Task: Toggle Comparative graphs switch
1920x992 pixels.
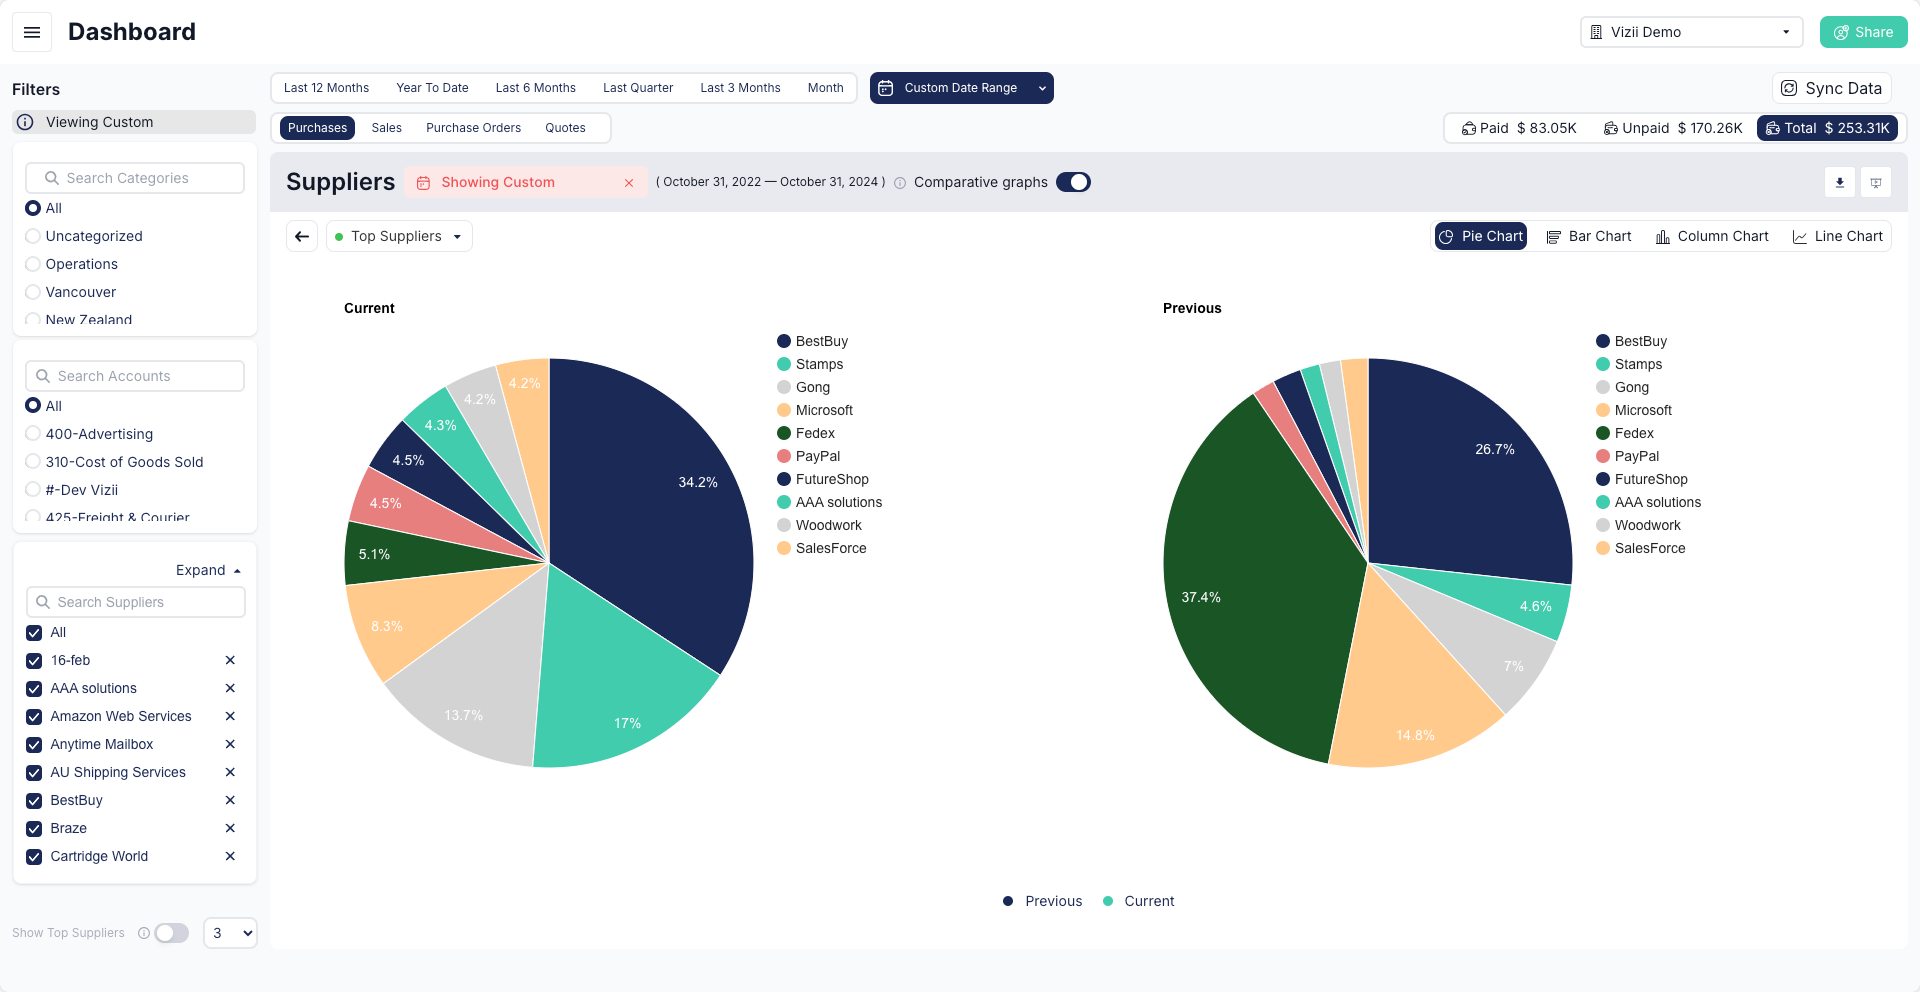Action: 1073,182
